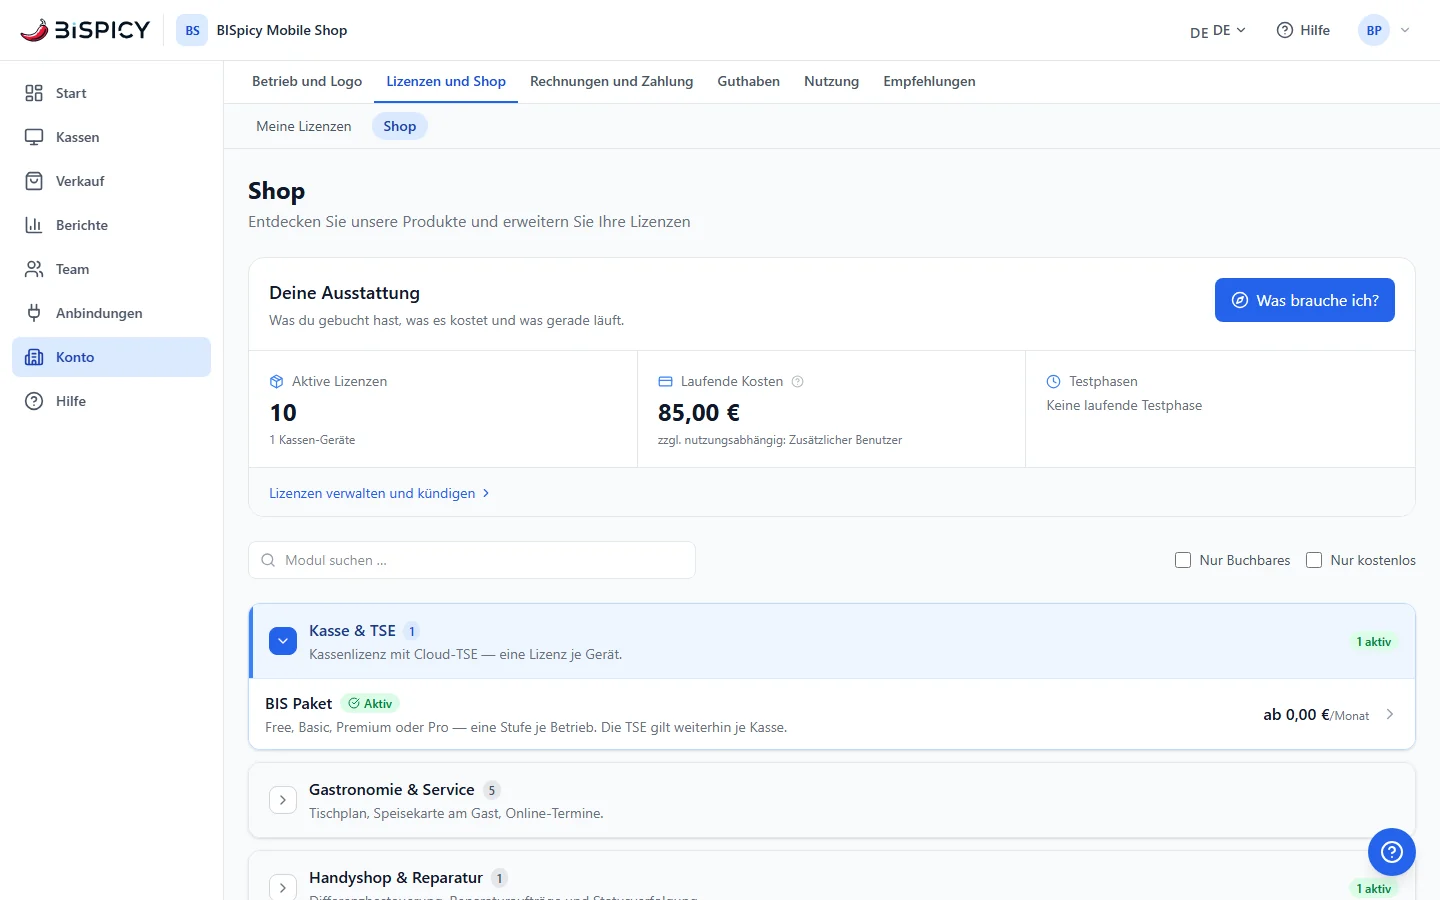Switch to Guthaben tab
This screenshot has height=900, width=1440.
(x=749, y=81)
